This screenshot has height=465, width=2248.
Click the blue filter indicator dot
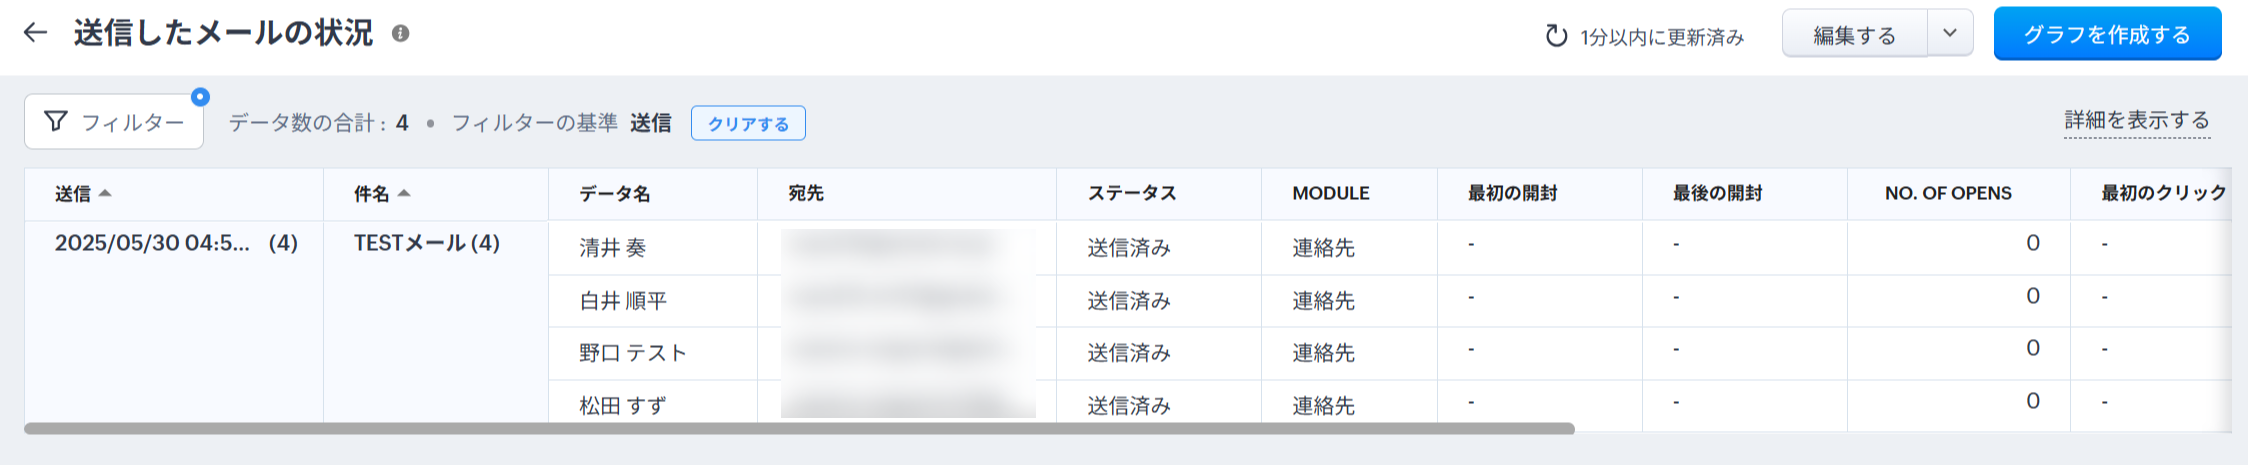click(x=201, y=97)
